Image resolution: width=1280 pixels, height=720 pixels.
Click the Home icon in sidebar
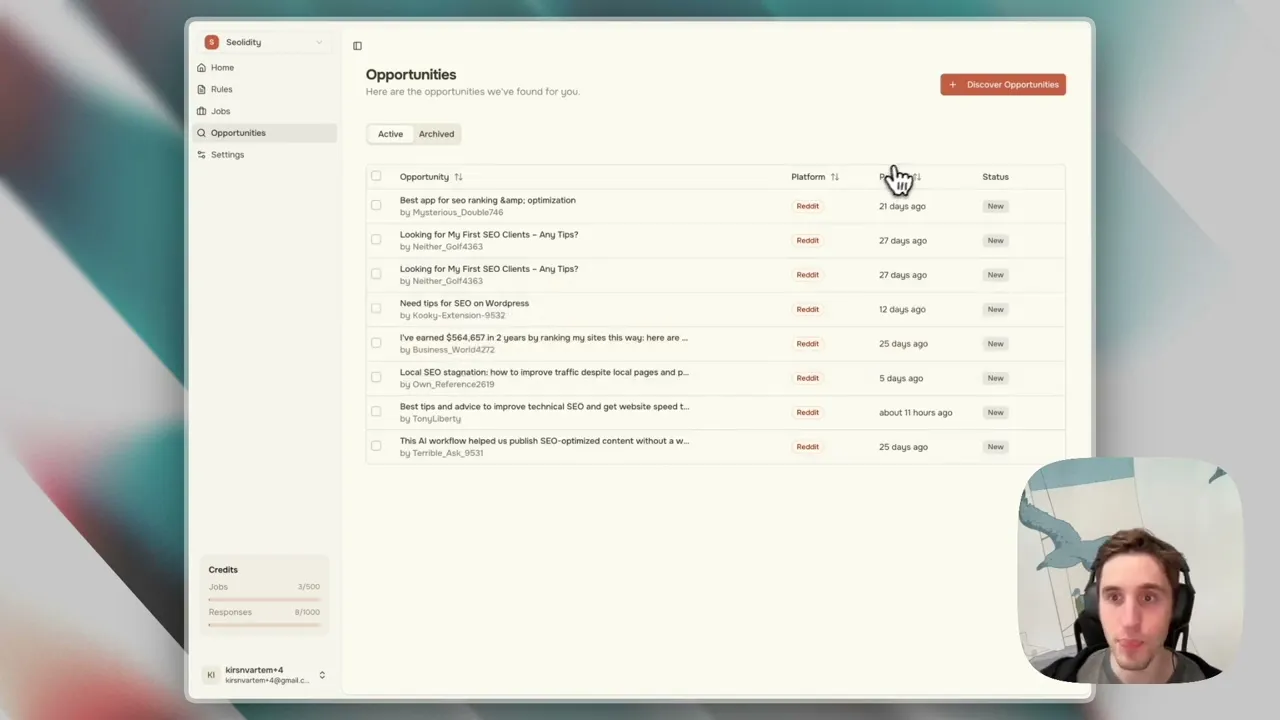(x=202, y=68)
